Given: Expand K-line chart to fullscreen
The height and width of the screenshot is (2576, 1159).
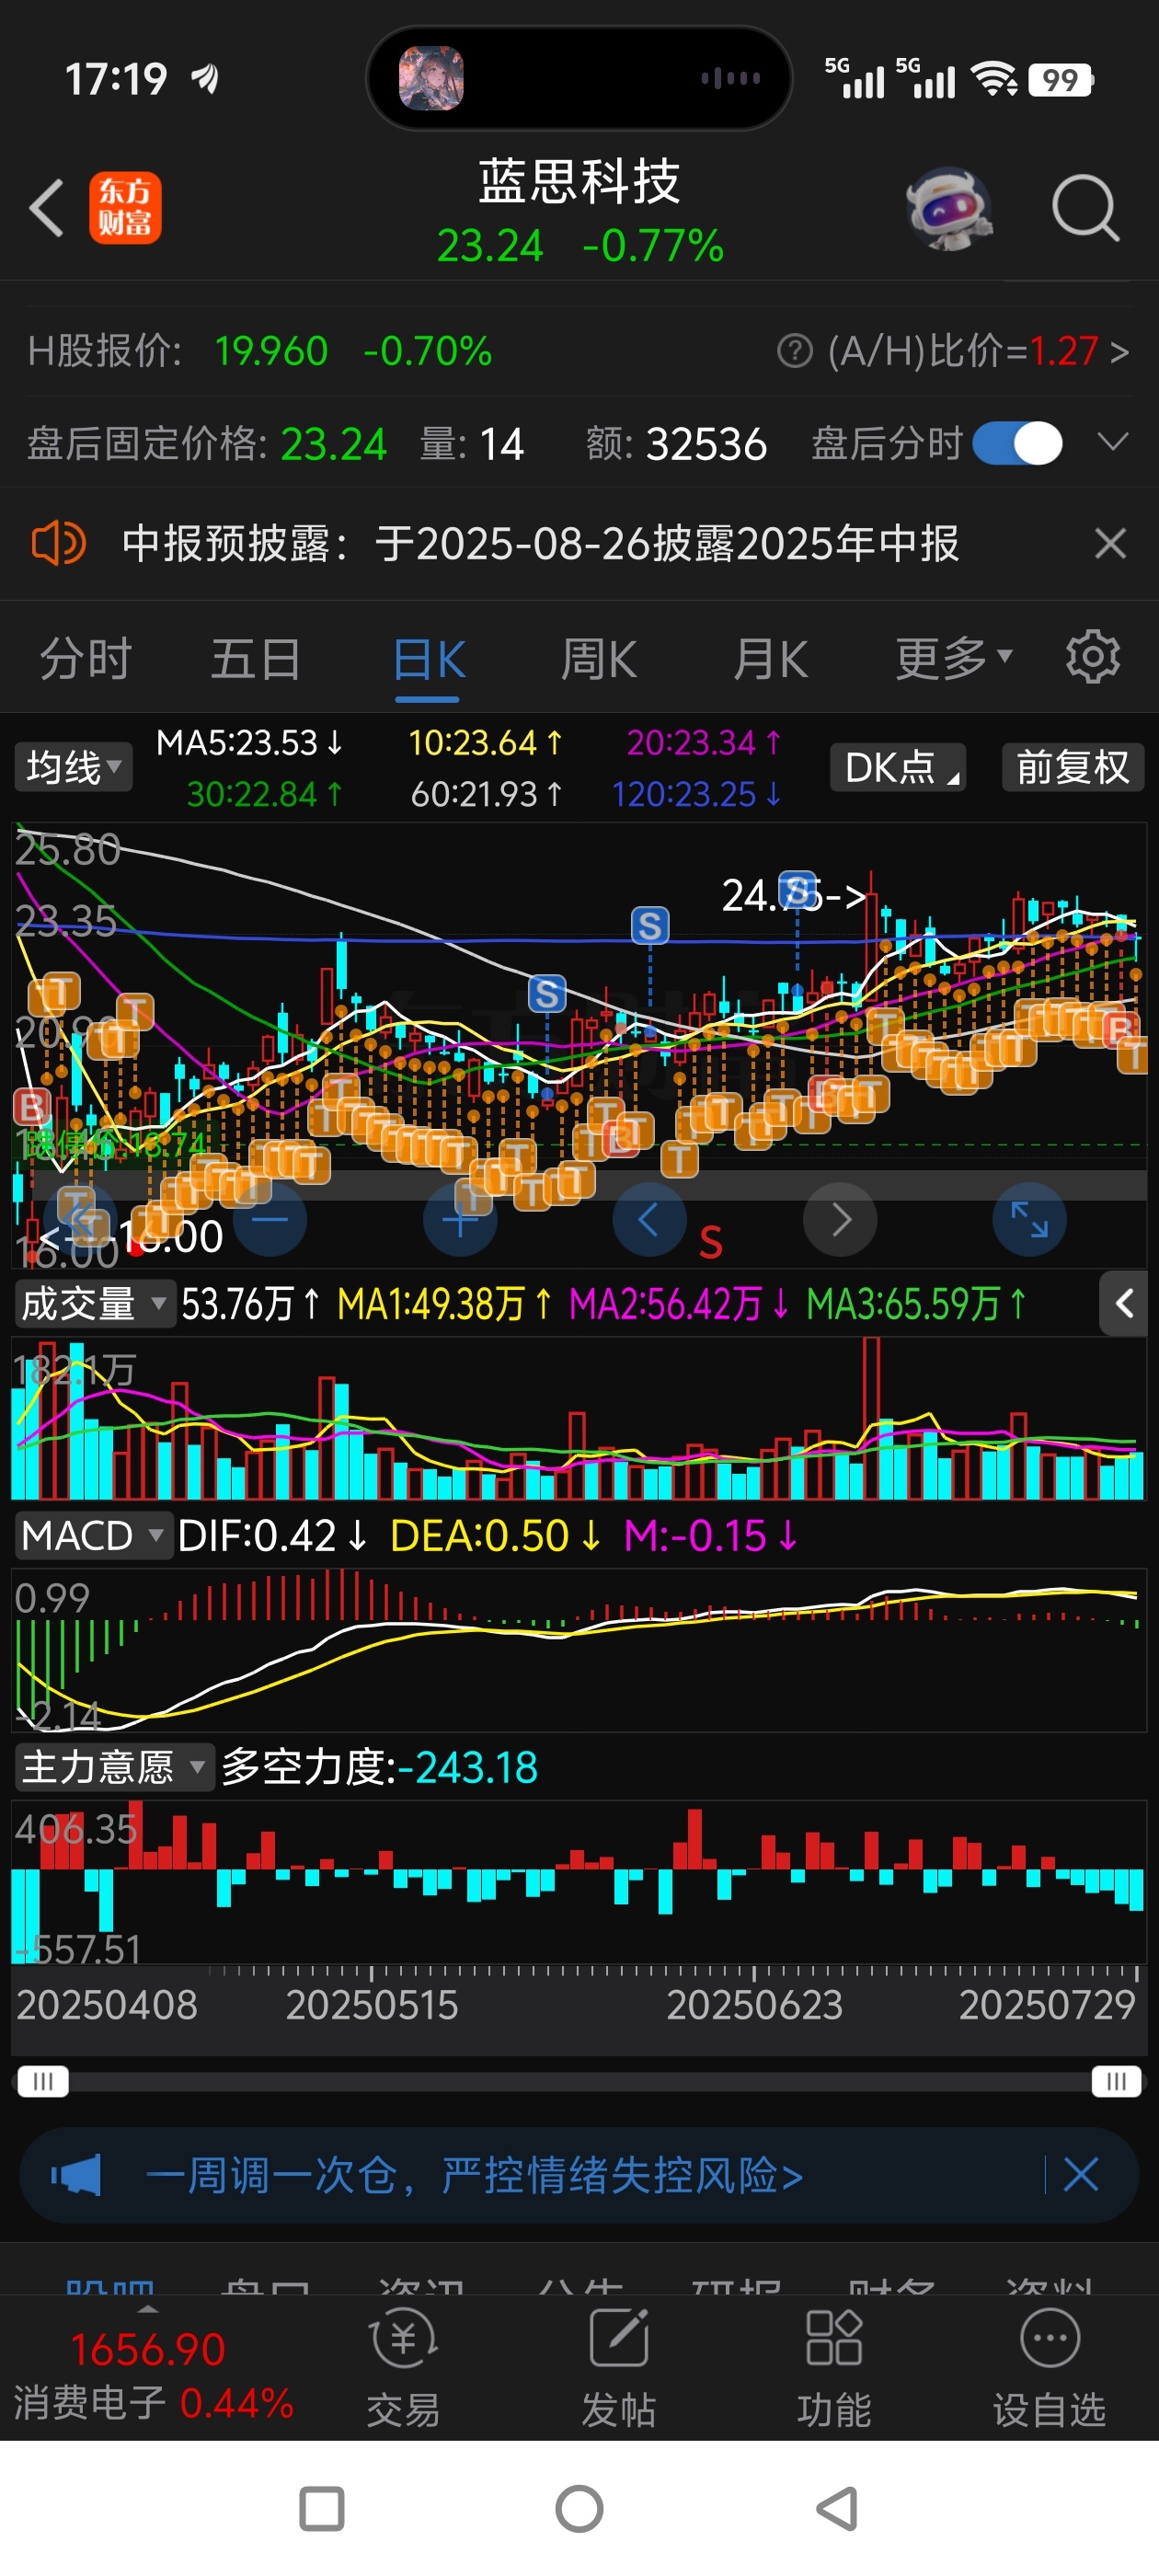Looking at the screenshot, I should click(x=1029, y=1219).
